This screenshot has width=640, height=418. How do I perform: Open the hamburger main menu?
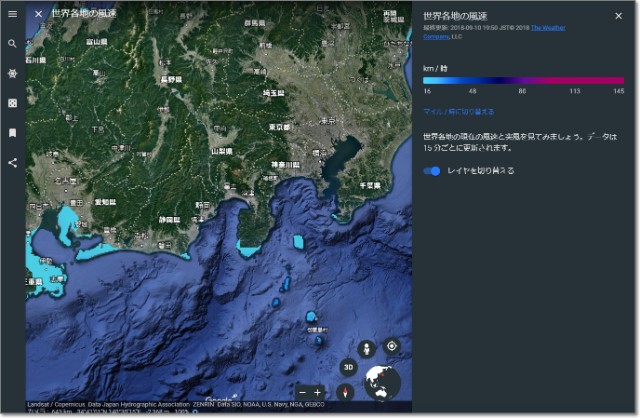tap(12, 14)
